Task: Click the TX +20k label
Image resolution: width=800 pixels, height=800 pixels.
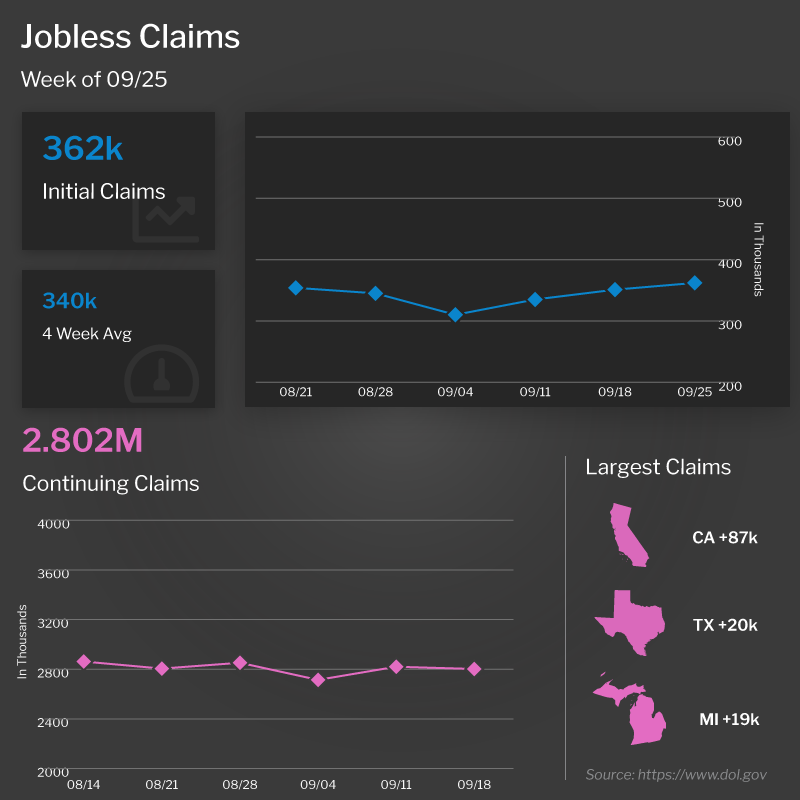Action: tap(725, 625)
